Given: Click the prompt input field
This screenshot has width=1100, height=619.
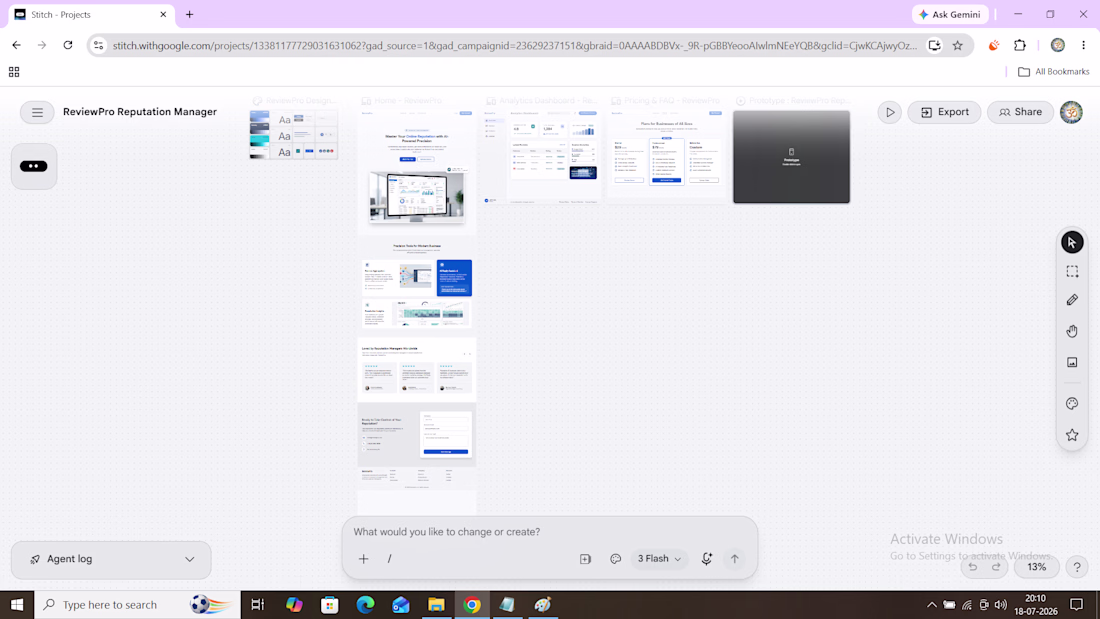Looking at the screenshot, I should tap(549, 532).
